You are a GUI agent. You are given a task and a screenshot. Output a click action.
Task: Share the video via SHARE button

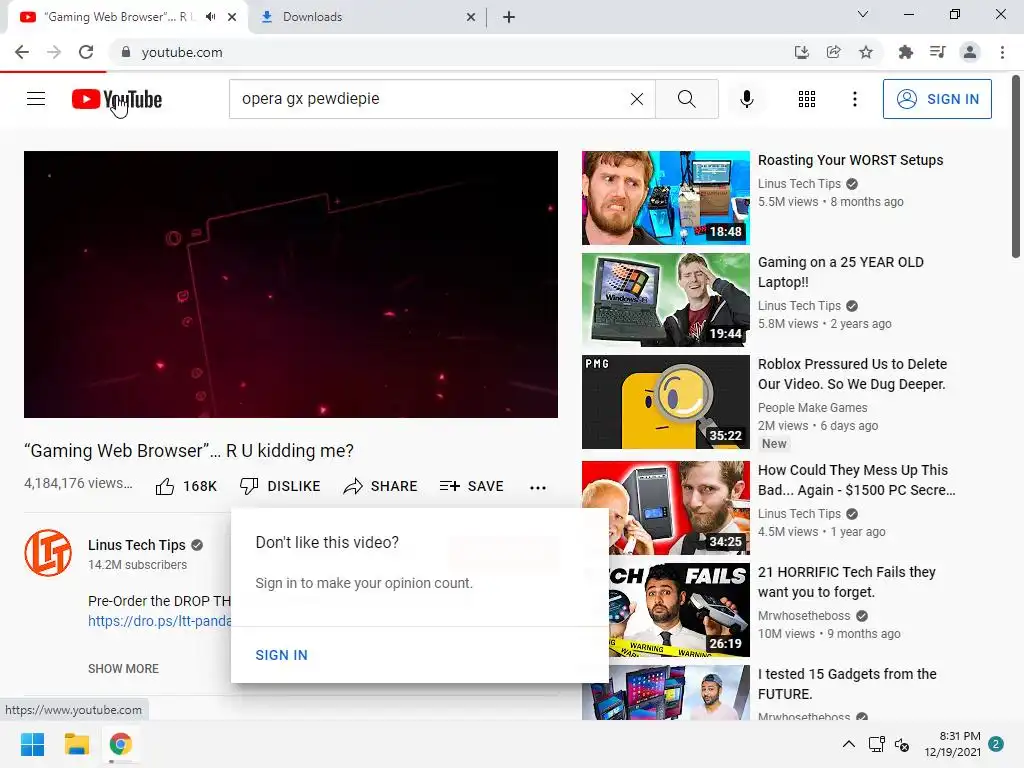(x=380, y=486)
